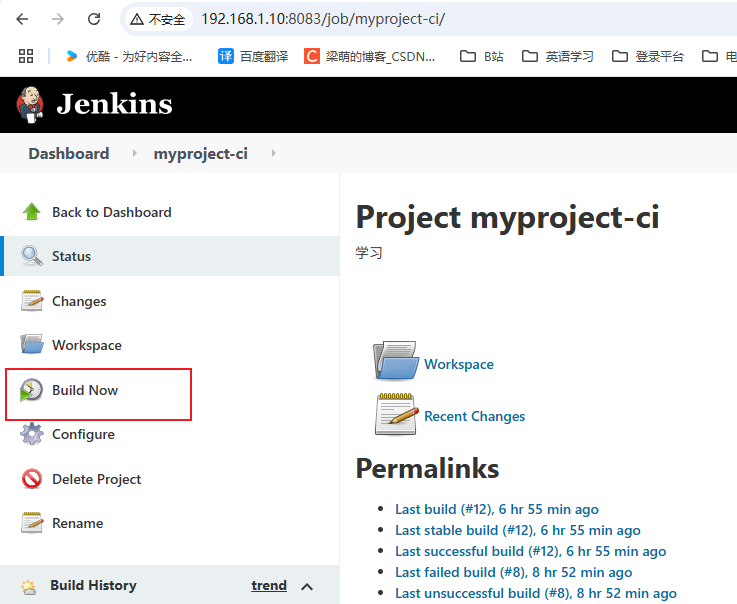Click the Configure gear icon
The height and width of the screenshot is (604, 737).
[31, 434]
